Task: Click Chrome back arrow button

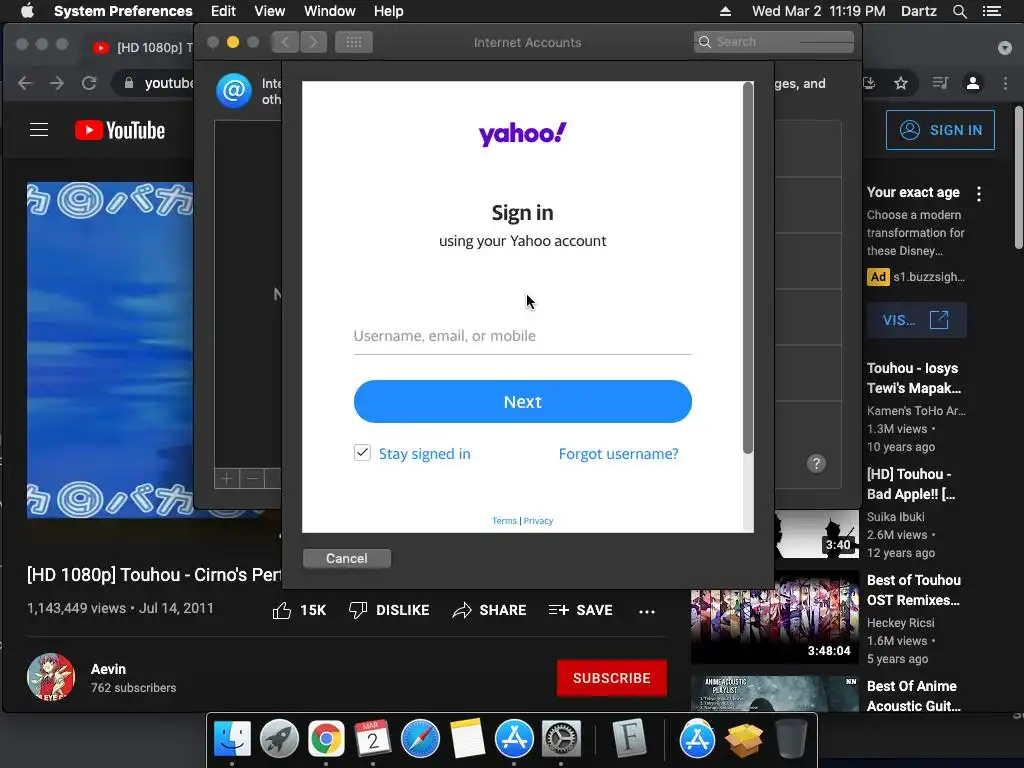Action: point(25,83)
